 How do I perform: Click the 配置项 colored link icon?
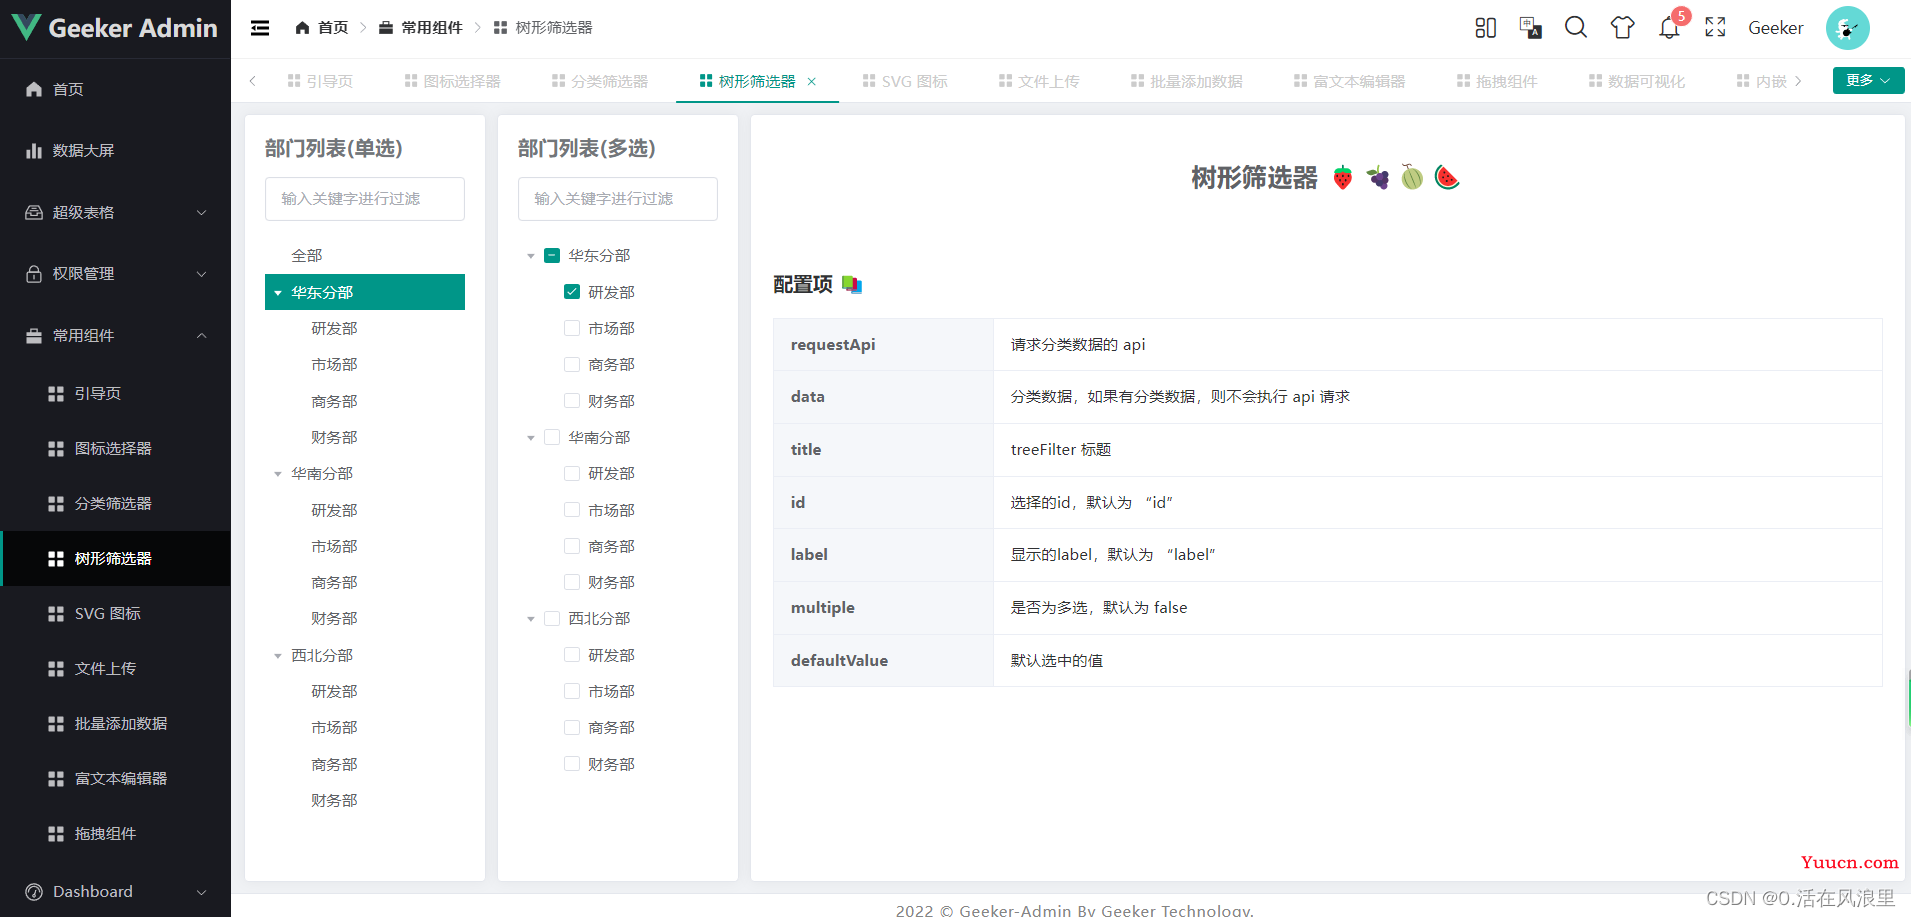[x=852, y=285]
